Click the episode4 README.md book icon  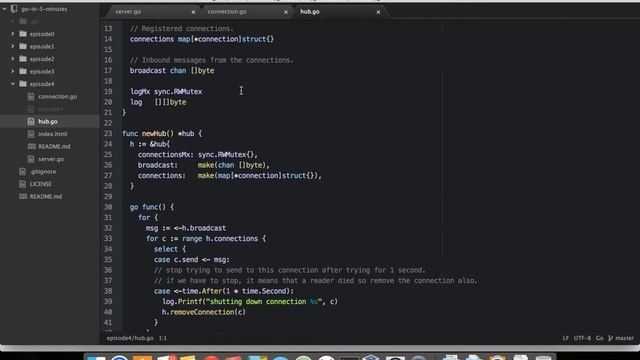click(31, 147)
